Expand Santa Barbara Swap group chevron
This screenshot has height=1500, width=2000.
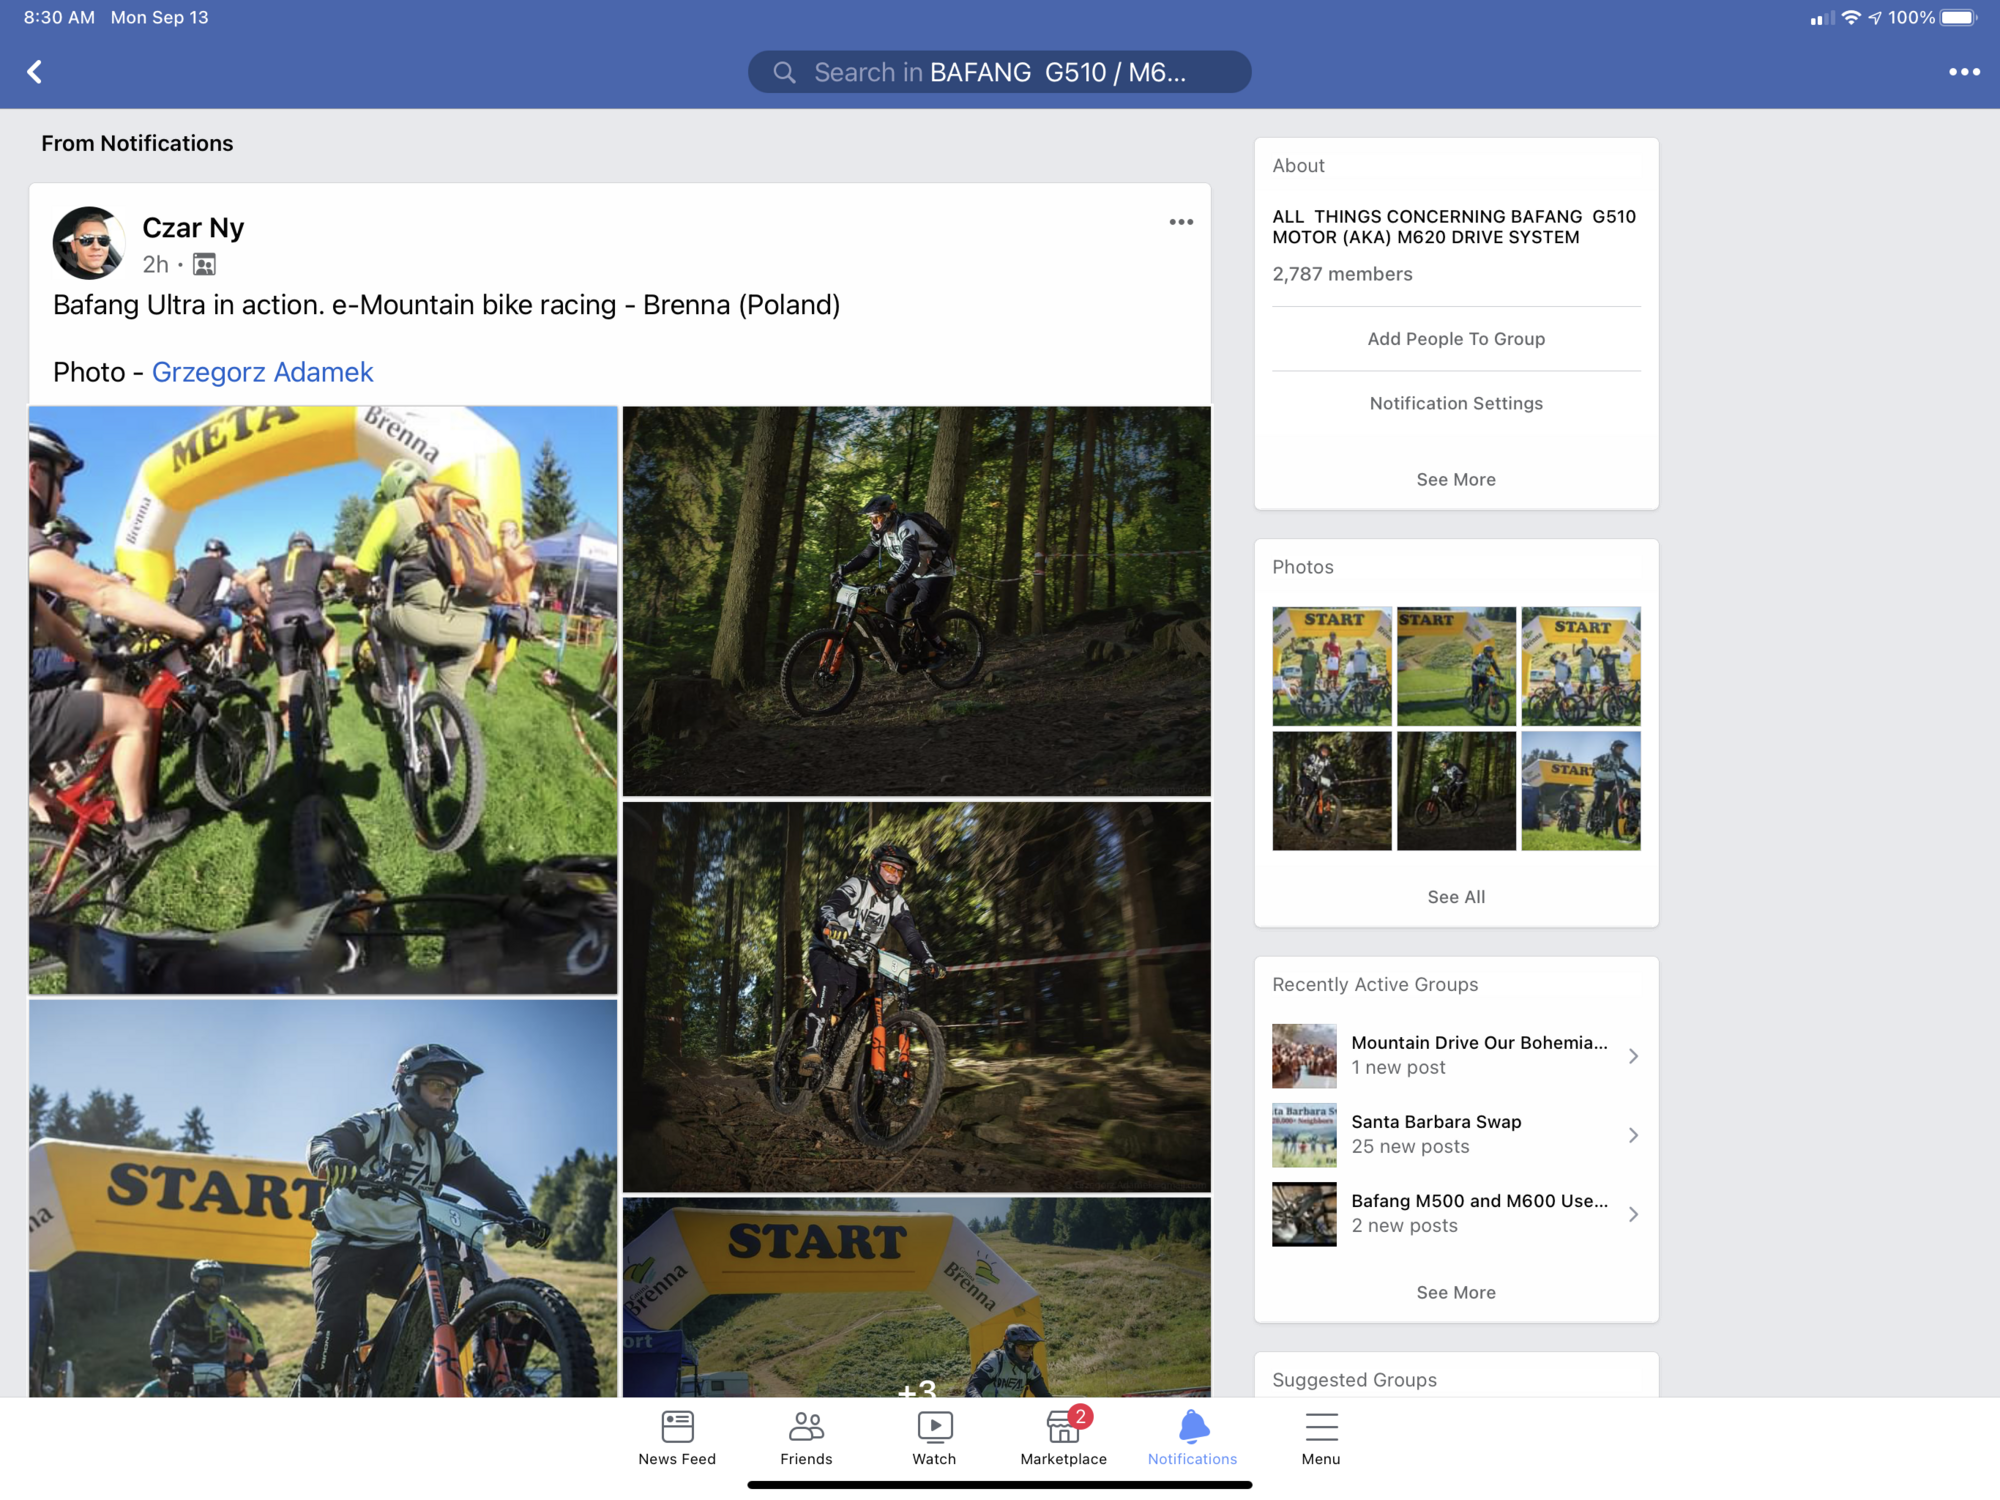[1632, 1135]
